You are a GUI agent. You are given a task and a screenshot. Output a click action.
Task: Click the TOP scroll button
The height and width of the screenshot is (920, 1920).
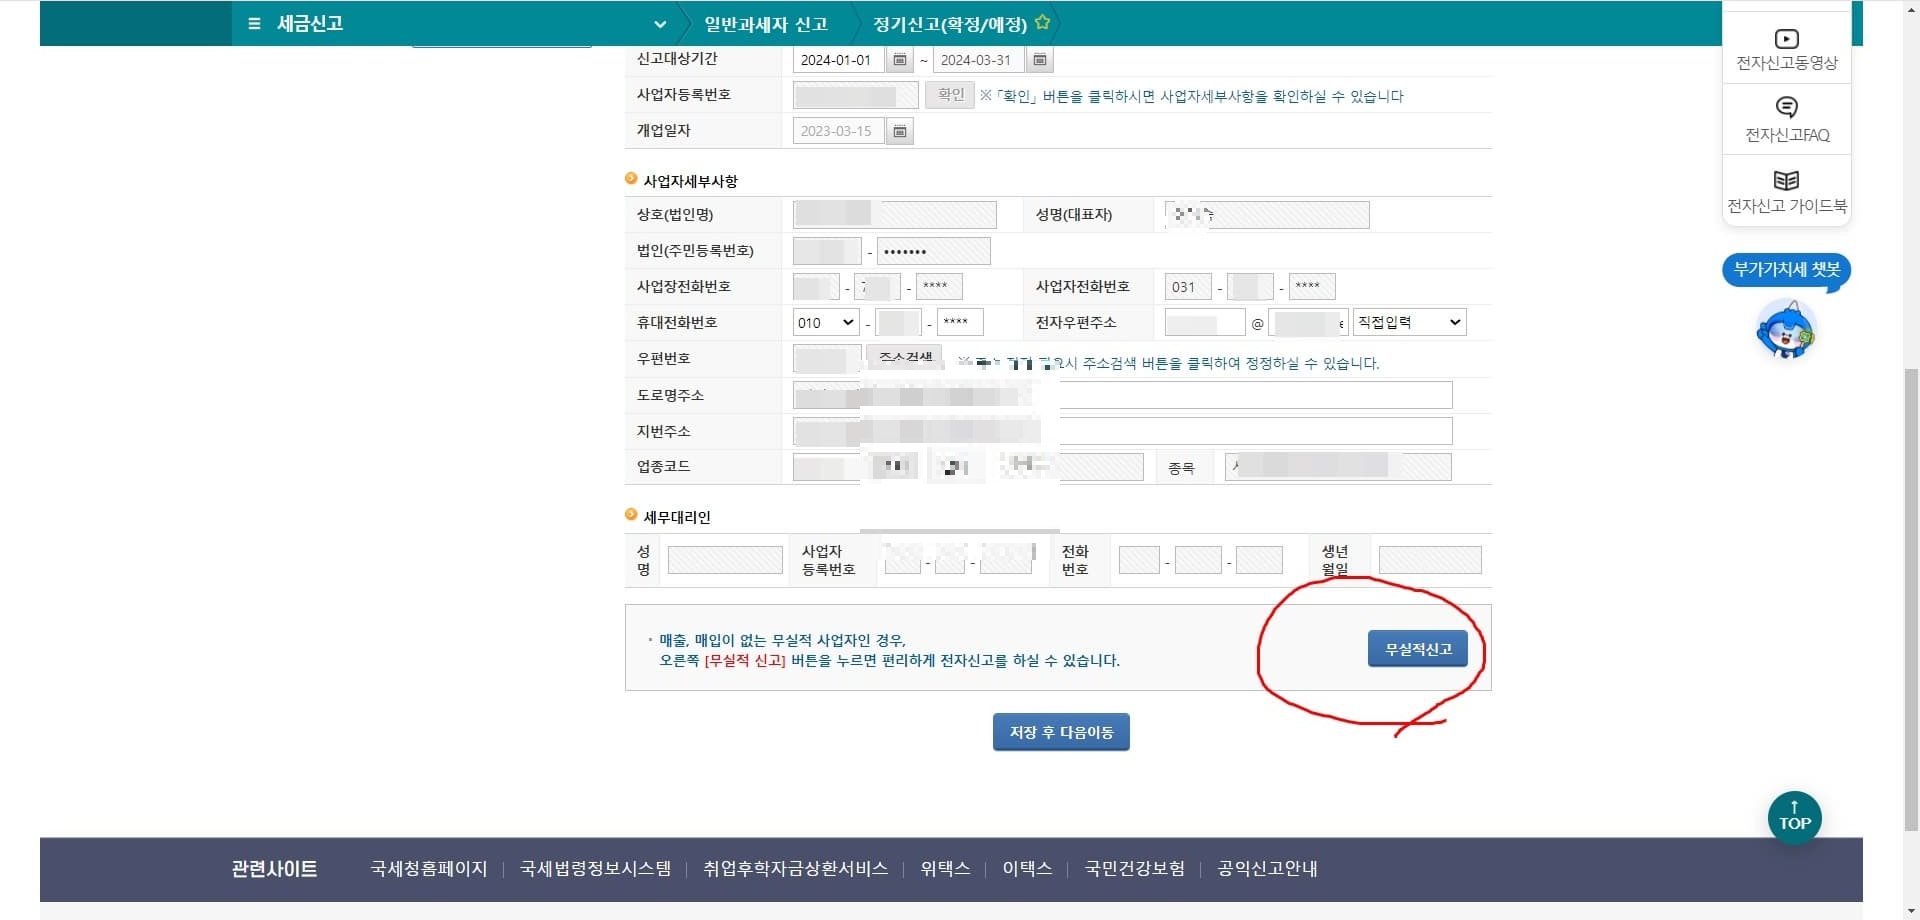tap(1794, 817)
